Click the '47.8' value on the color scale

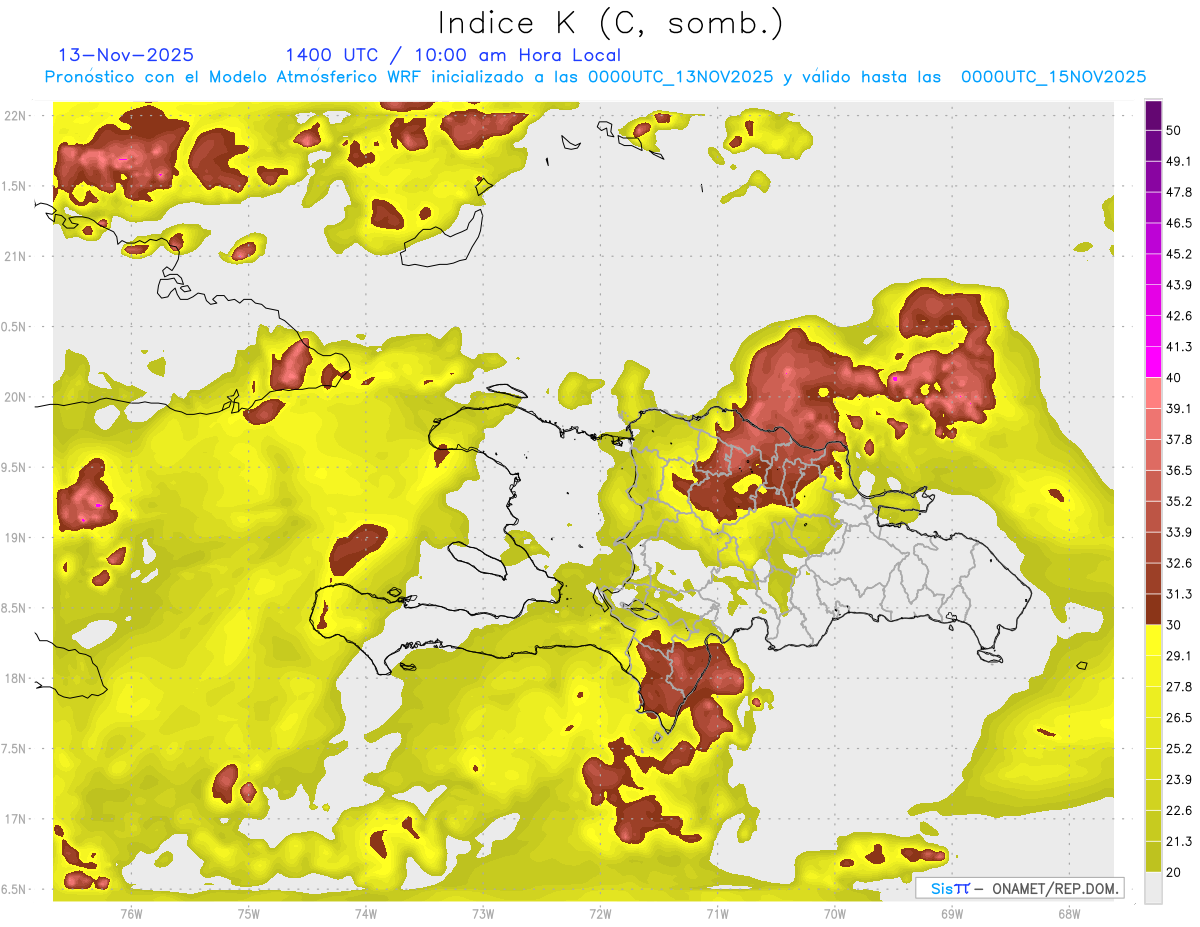point(1178,192)
